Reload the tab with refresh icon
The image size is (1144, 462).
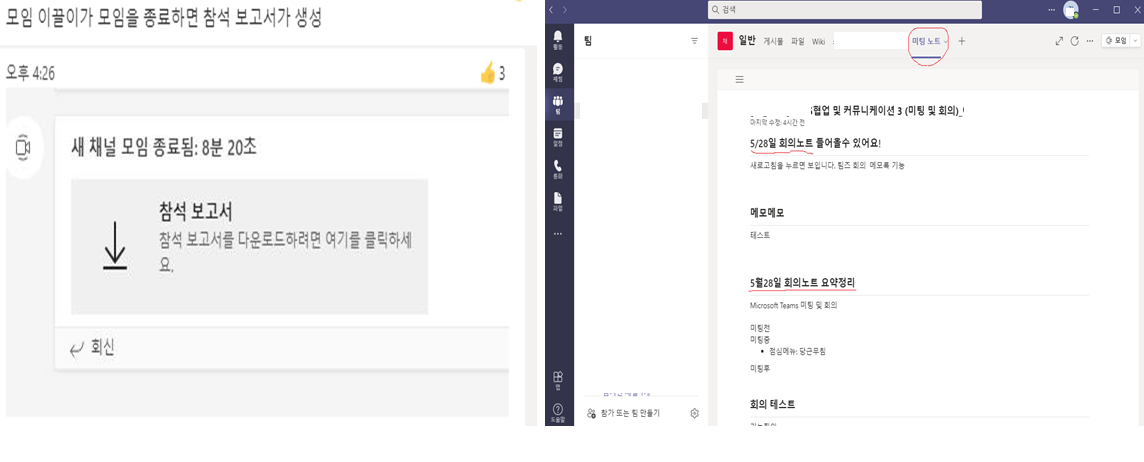(1075, 42)
